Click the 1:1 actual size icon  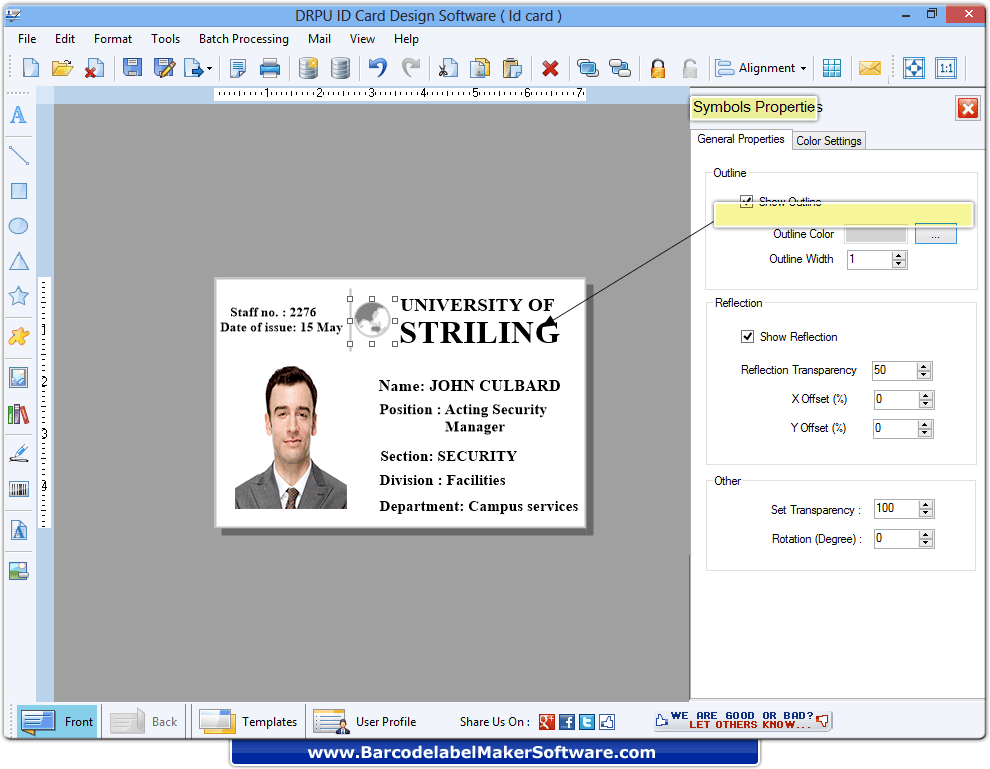[946, 68]
